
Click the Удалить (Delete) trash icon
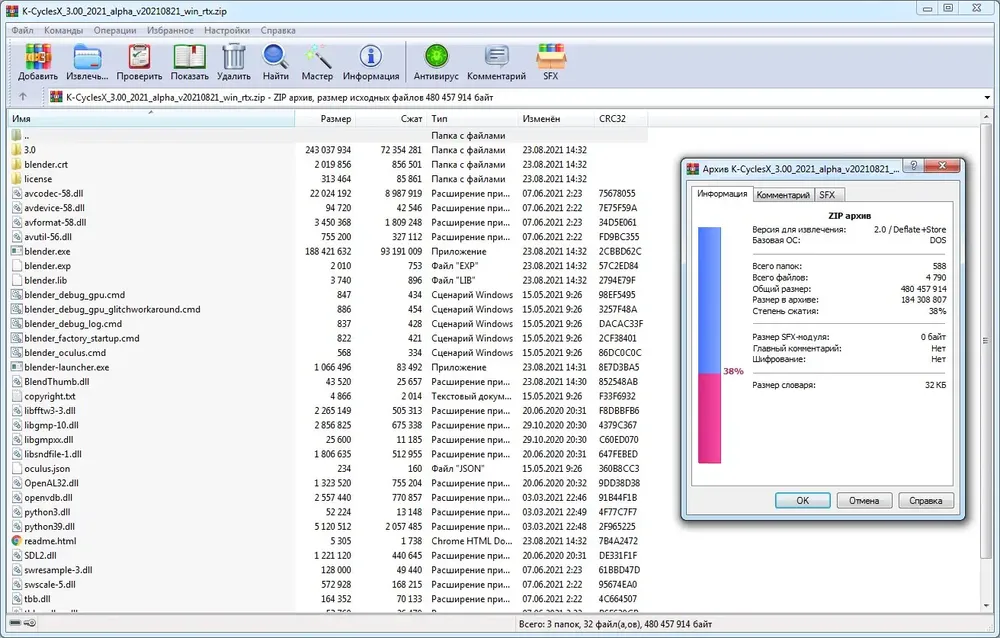click(233, 57)
